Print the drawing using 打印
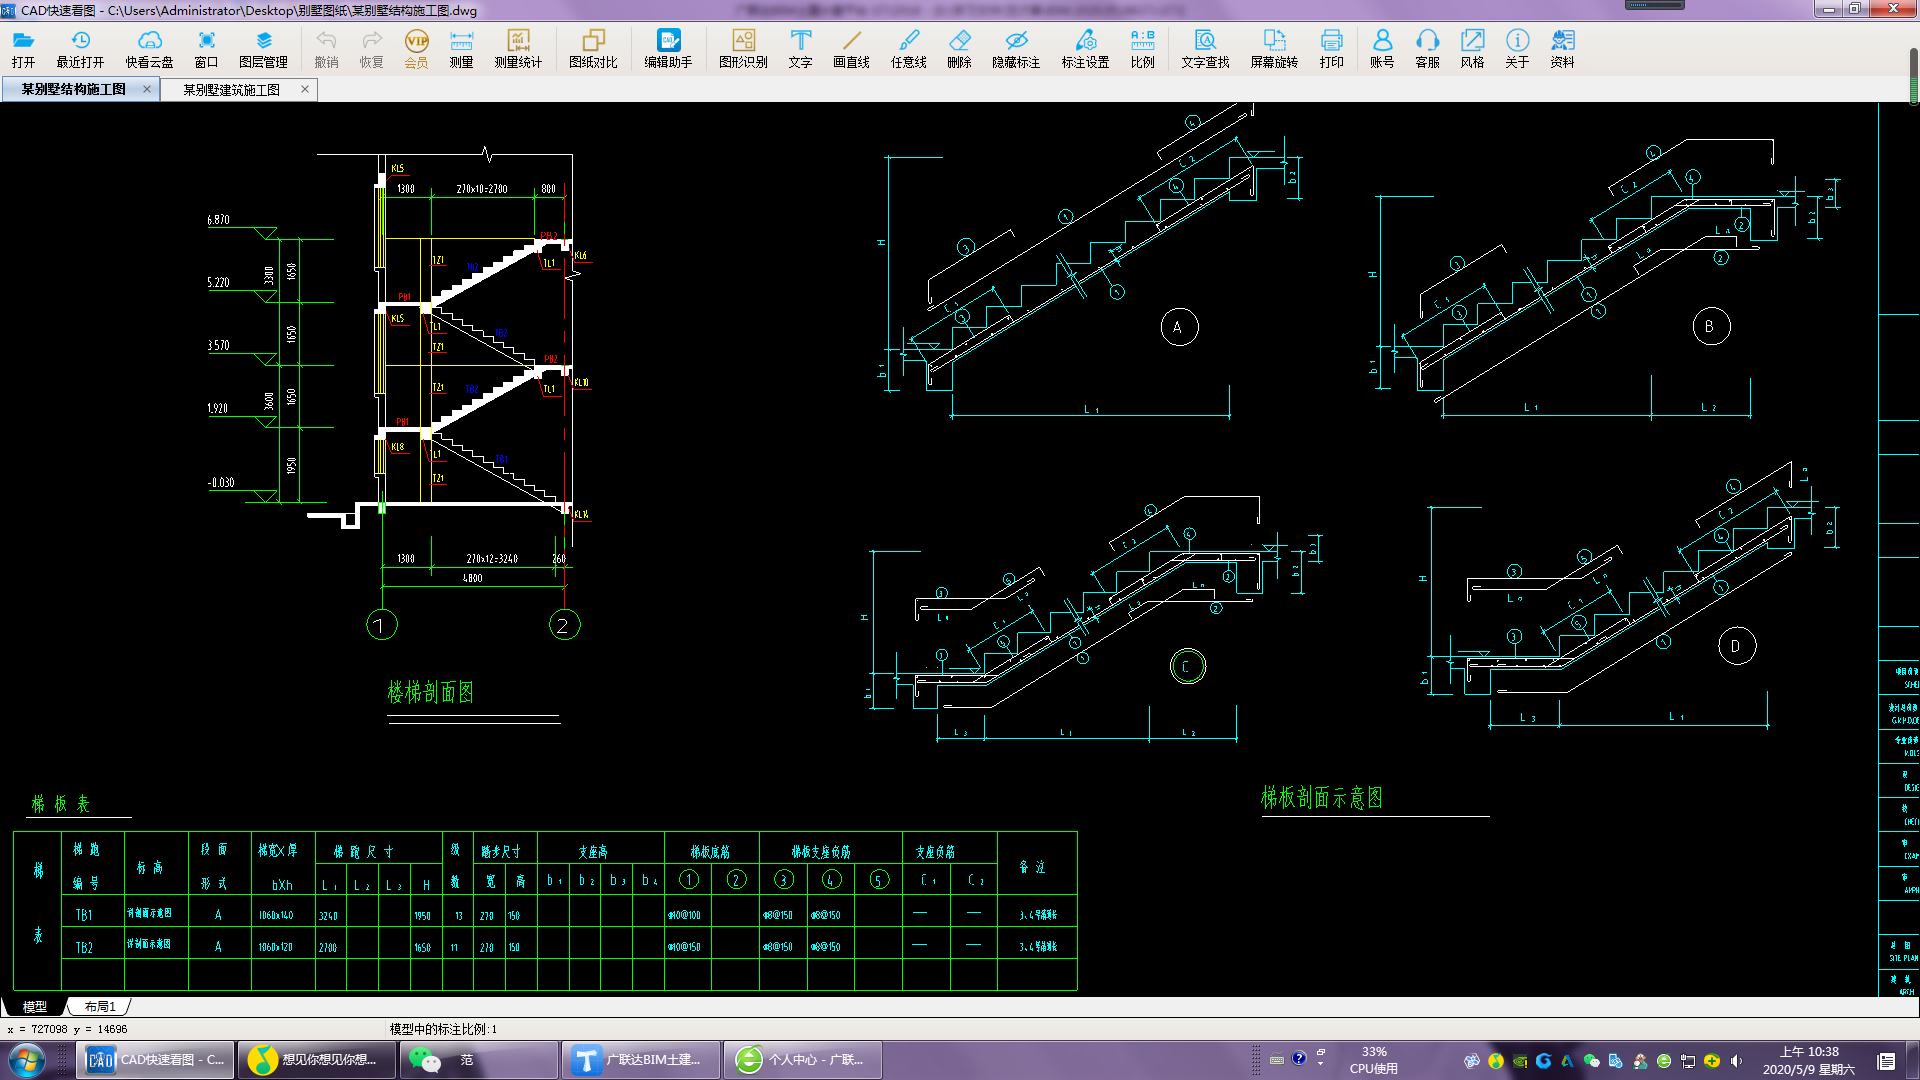This screenshot has height=1080, width=1920. 1331,49
